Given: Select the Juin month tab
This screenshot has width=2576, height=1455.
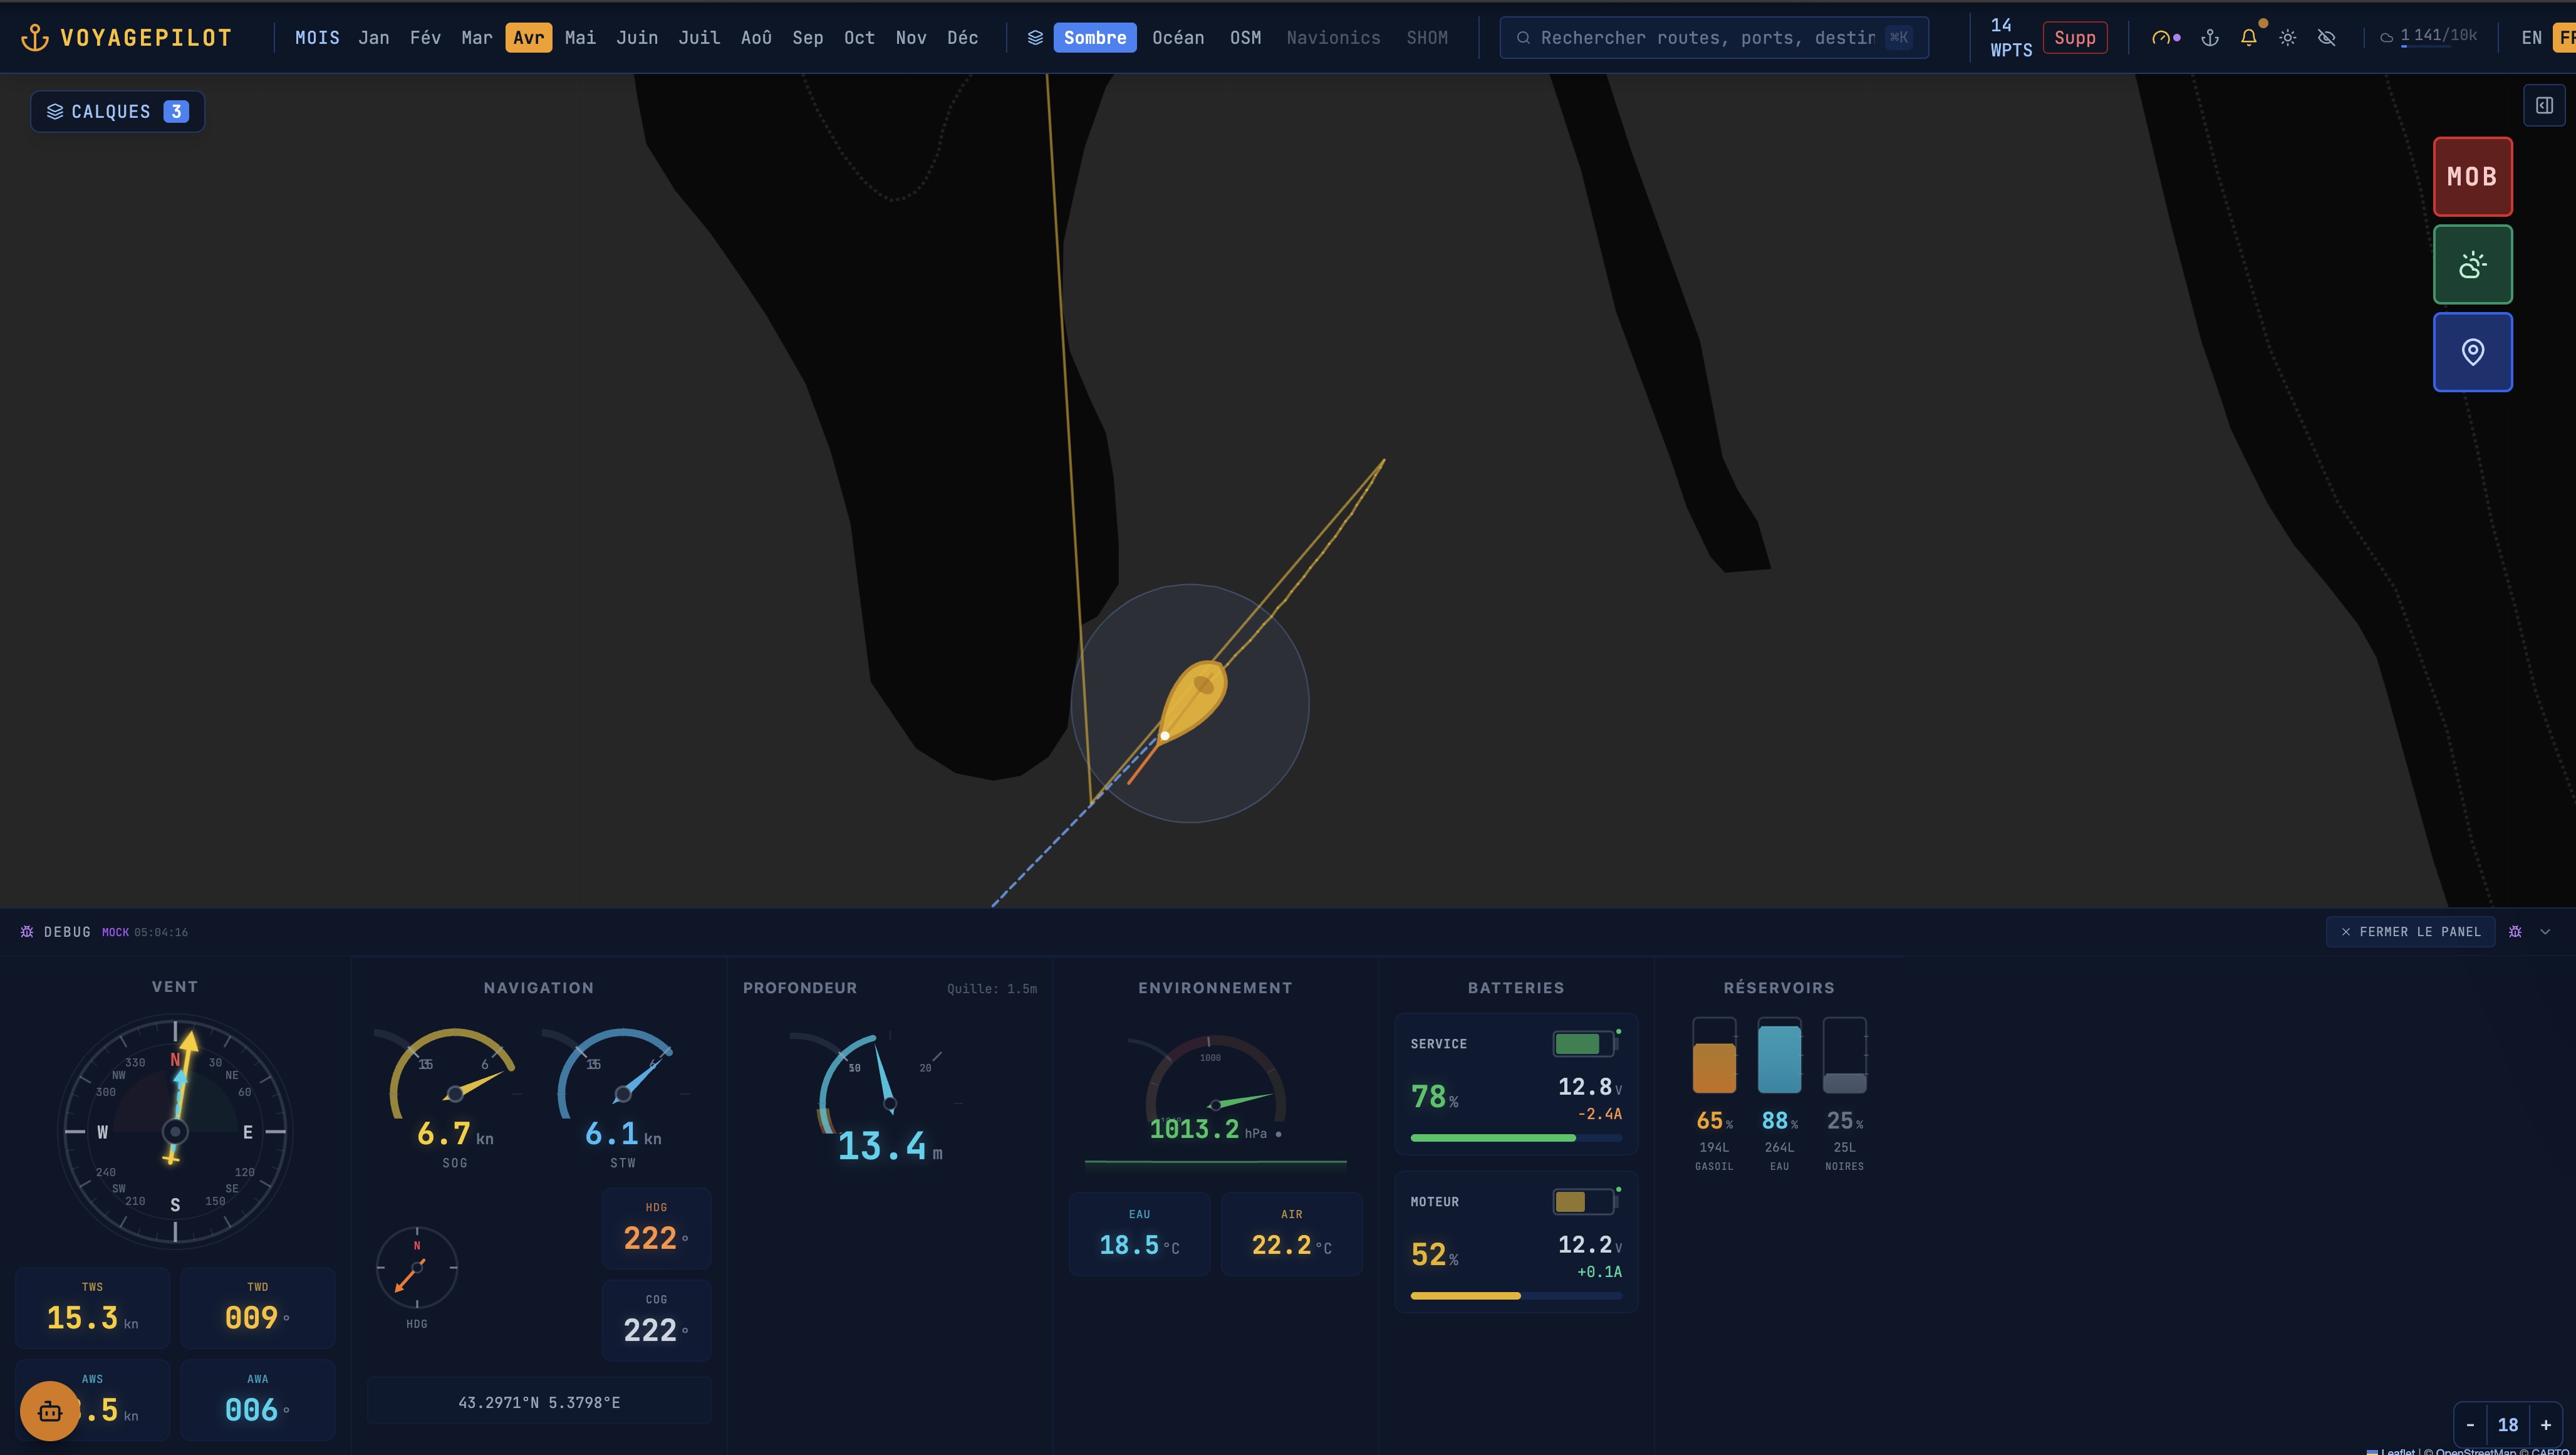Looking at the screenshot, I should coord(636,38).
